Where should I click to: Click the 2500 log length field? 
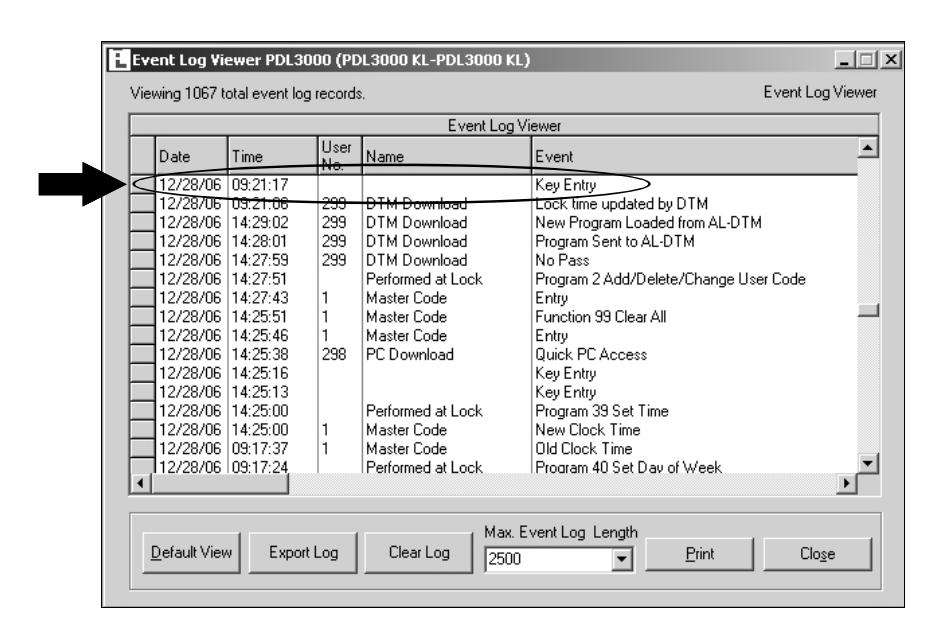pyautogui.click(x=549, y=559)
